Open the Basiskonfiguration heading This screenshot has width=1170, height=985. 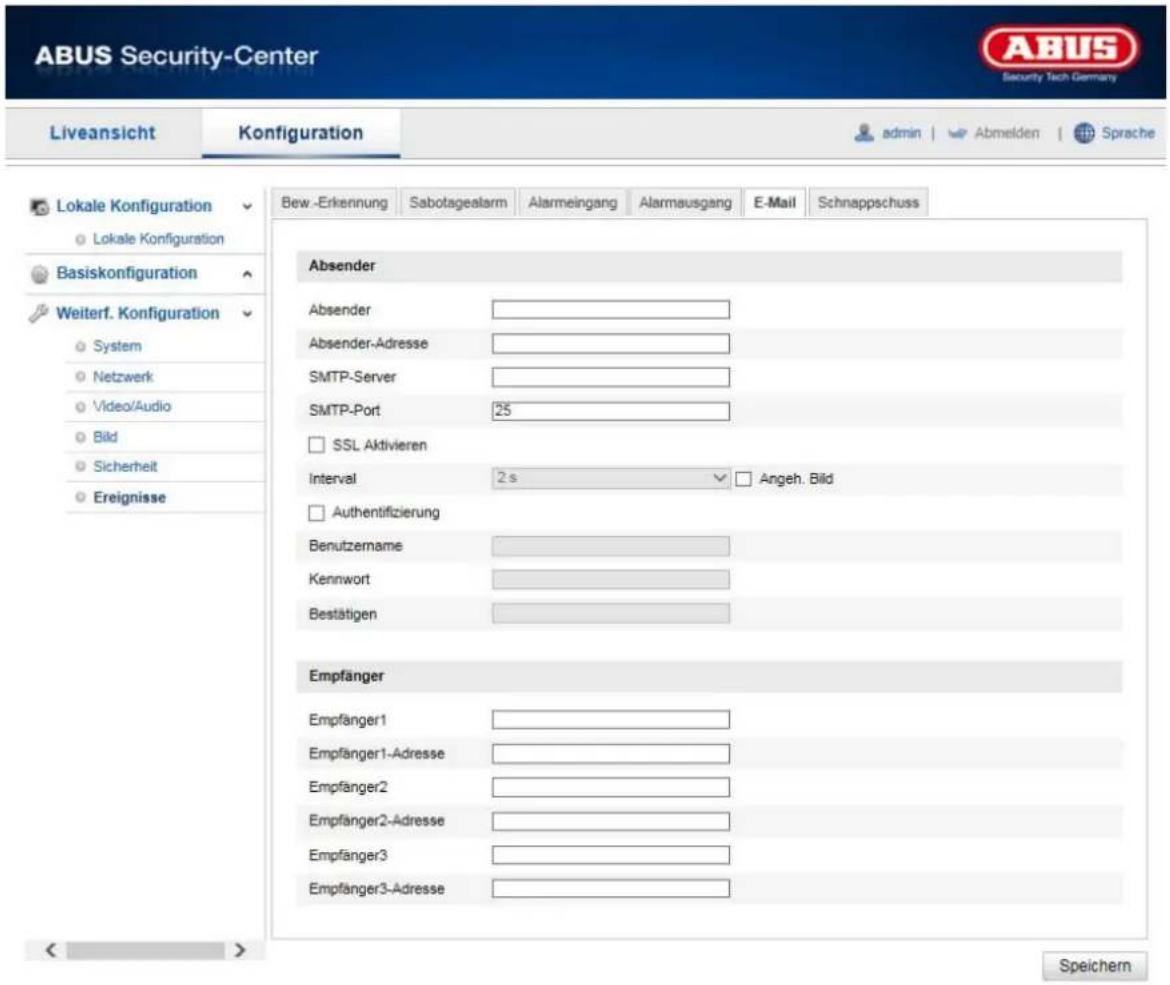(x=127, y=273)
